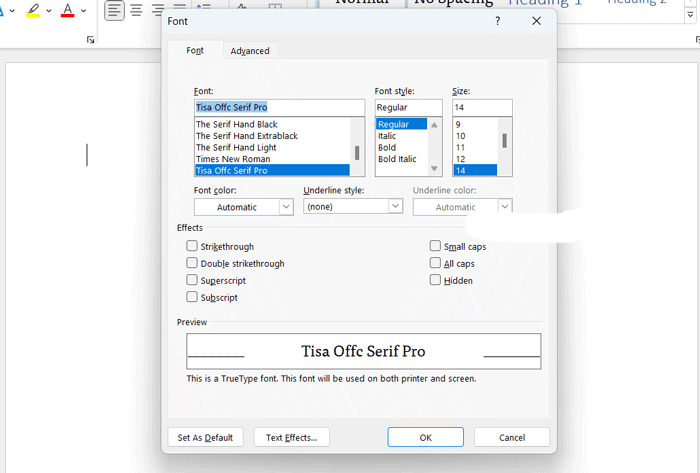Toggle the Small caps checkbox
The width and height of the screenshot is (700, 473).
(435, 246)
